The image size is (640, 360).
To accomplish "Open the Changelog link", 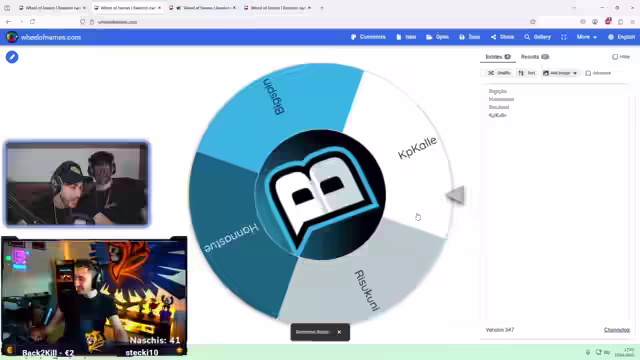I will [x=617, y=330].
